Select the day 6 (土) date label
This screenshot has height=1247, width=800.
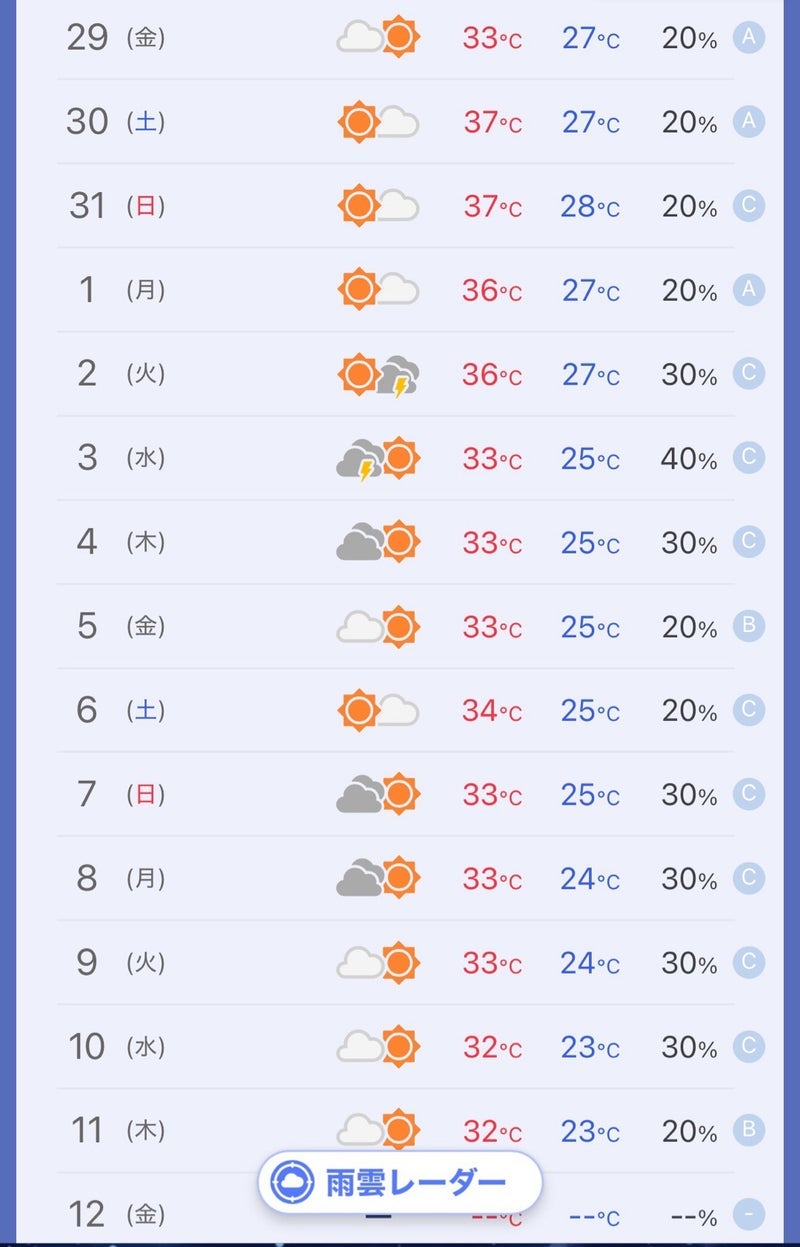coord(114,710)
